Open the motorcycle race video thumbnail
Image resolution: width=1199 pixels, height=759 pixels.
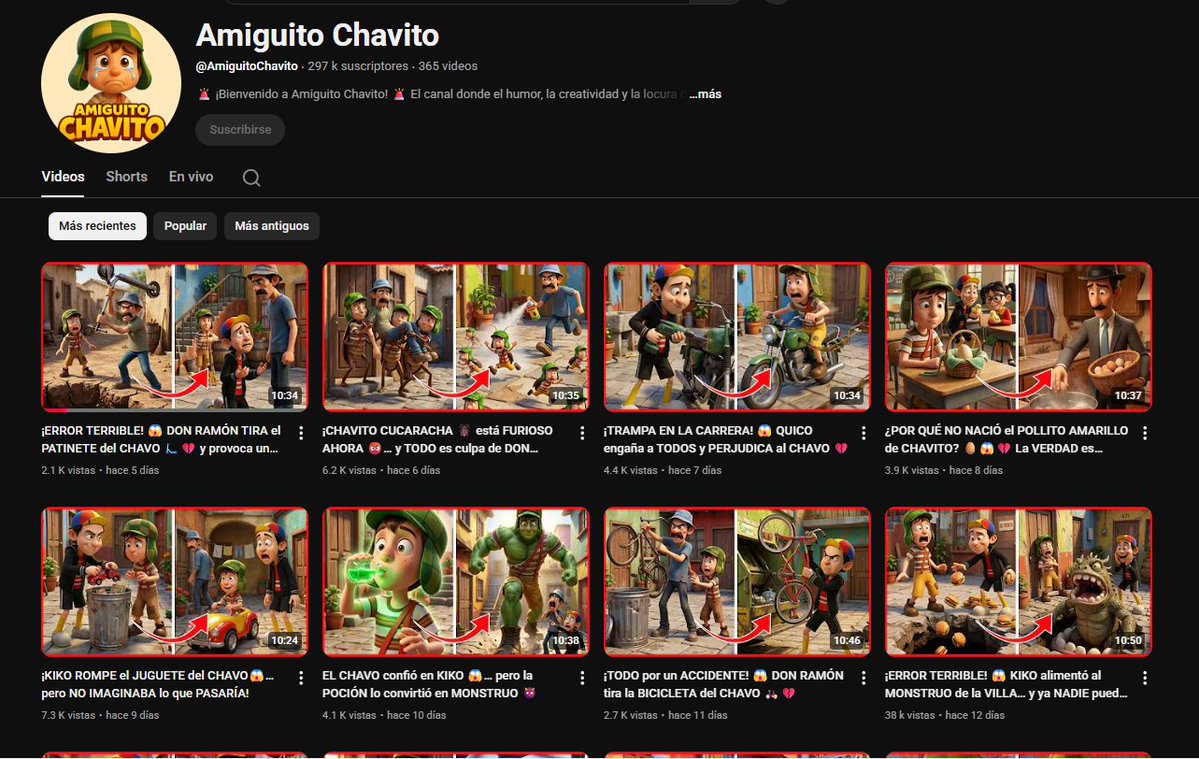click(x=737, y=337)
